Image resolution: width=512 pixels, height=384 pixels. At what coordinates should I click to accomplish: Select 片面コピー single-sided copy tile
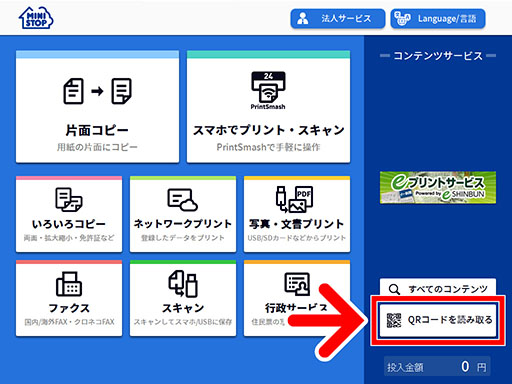pos(97,107)
